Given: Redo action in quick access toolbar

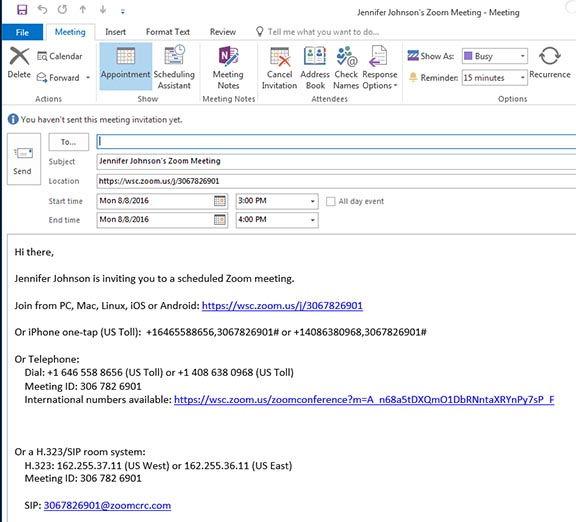Looking at the screenshot, I should (62, 10).
